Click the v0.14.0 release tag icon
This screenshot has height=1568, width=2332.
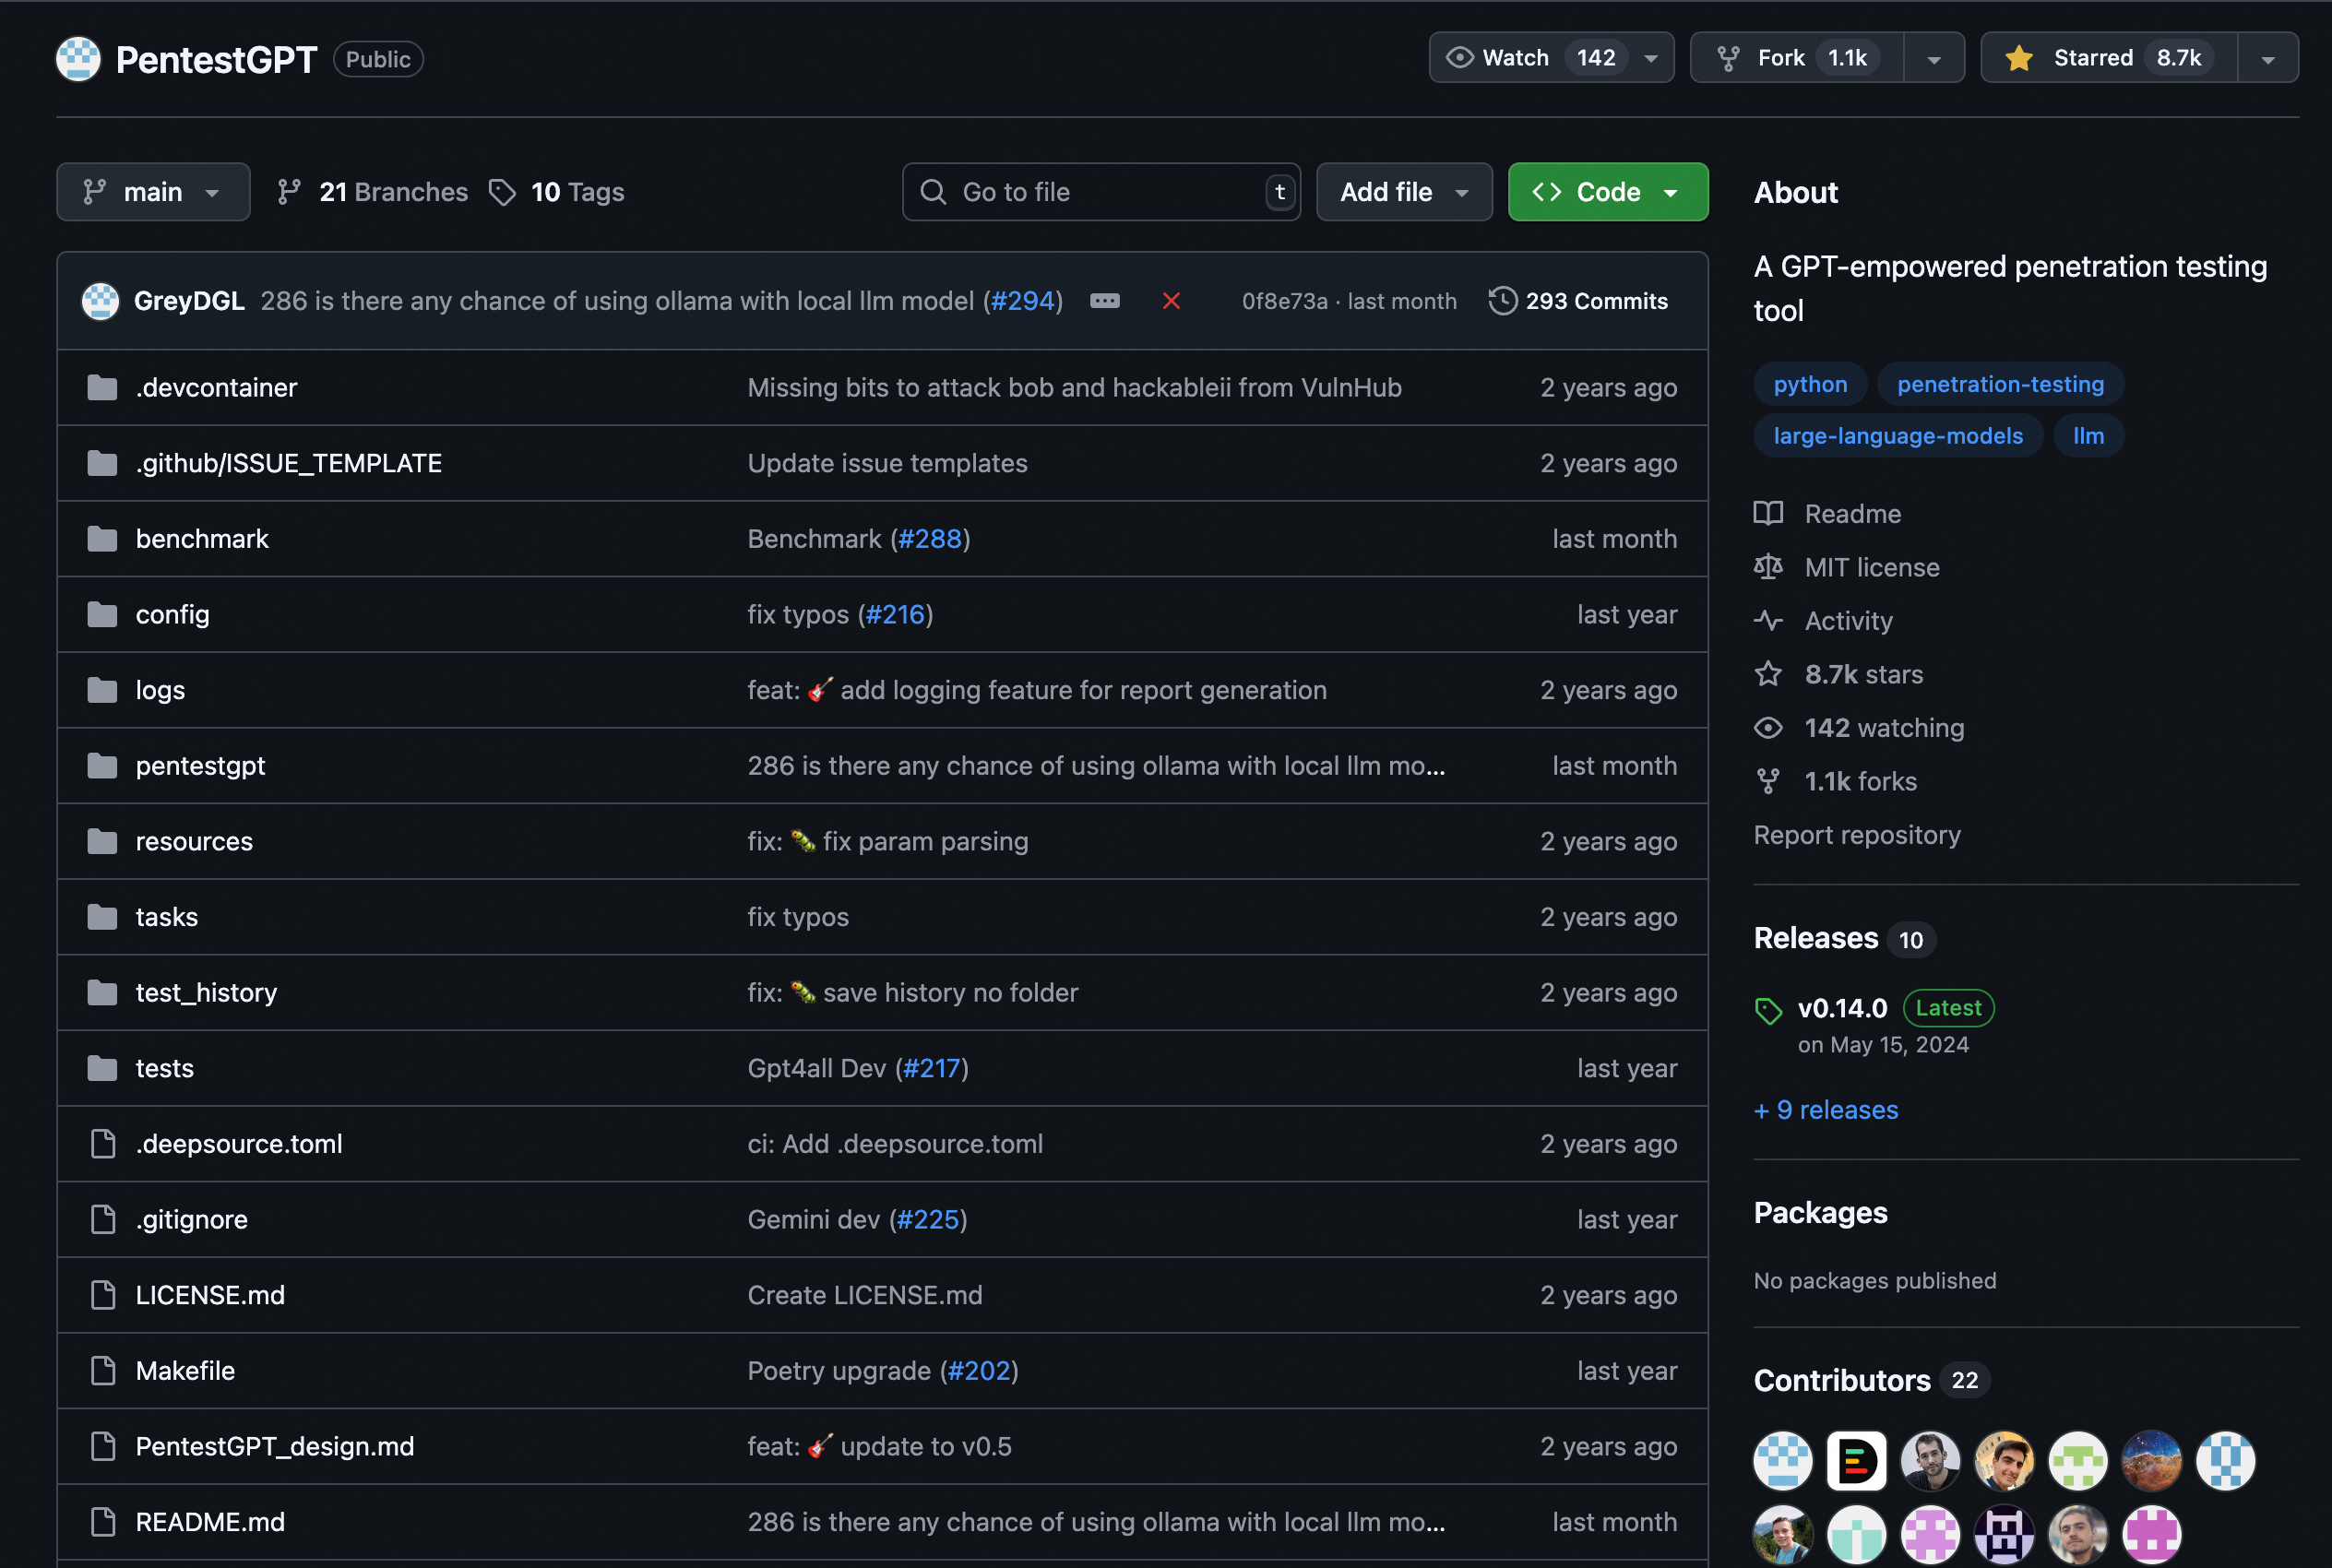[1768, 1010]
